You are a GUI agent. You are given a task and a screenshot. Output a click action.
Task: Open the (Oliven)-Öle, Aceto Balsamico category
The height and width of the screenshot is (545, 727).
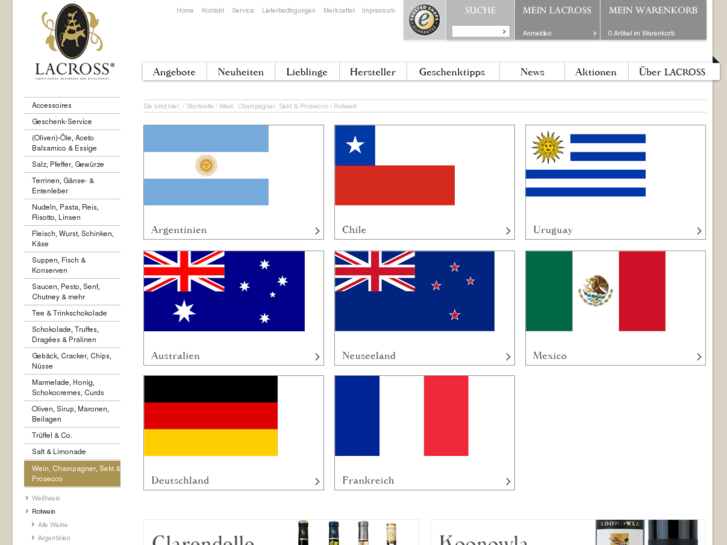72,143
